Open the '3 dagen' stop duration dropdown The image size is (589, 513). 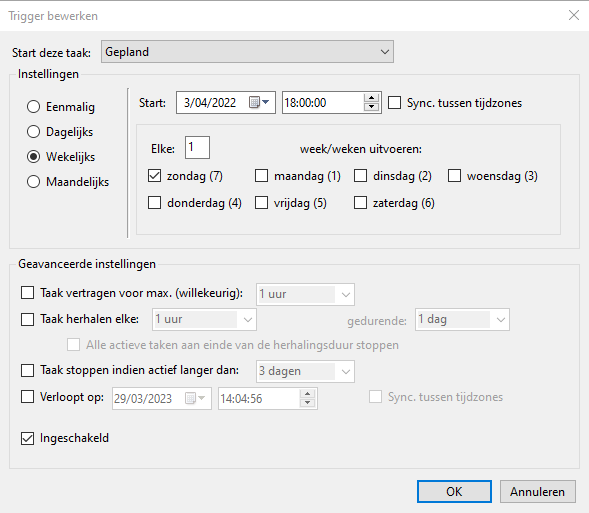click(x=305, y=371)
